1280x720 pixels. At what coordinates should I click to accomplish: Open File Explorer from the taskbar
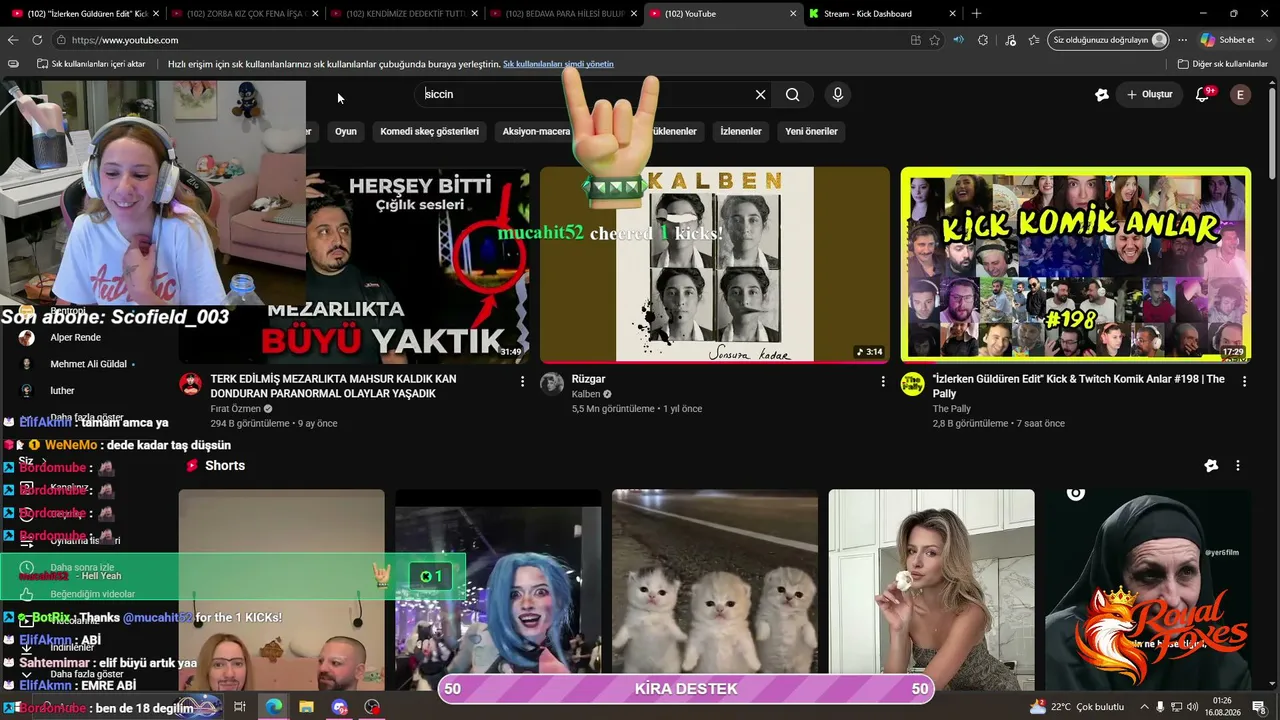[x=306, y=707]
